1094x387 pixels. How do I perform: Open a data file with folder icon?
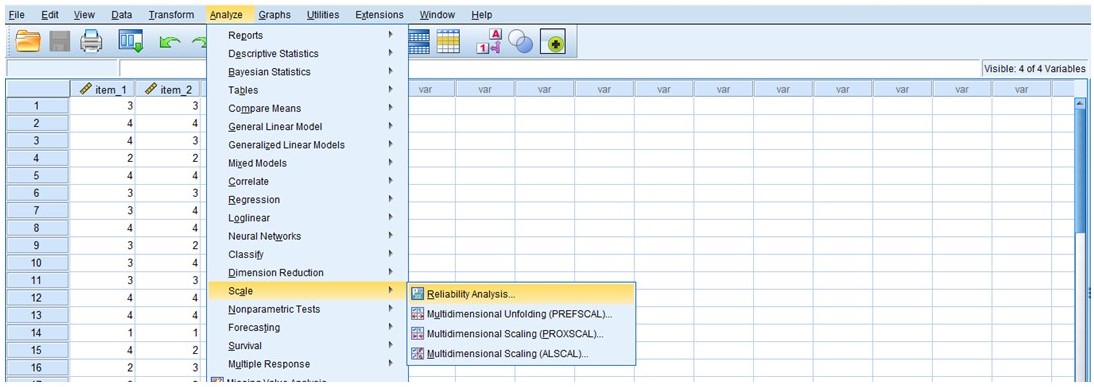point(29,43)
